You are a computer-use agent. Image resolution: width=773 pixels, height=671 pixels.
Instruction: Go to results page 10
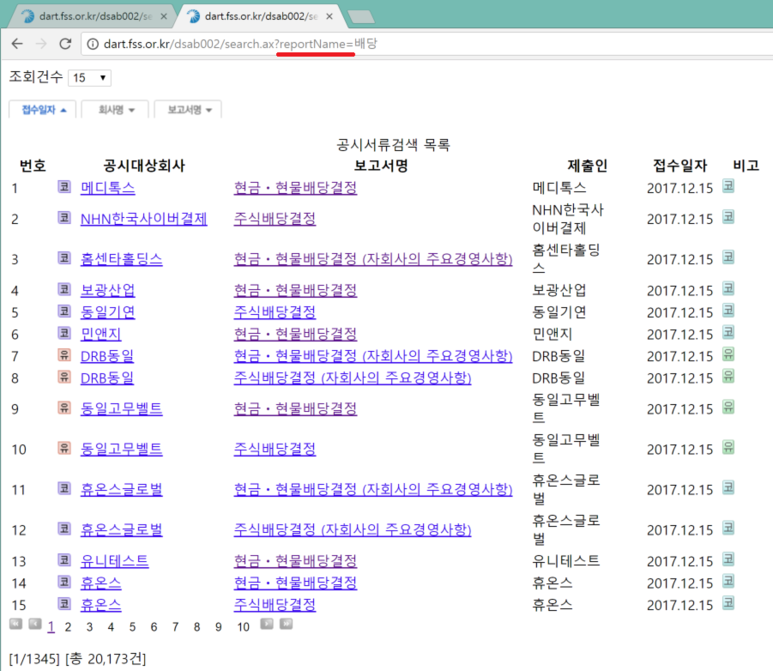(243, 627)
